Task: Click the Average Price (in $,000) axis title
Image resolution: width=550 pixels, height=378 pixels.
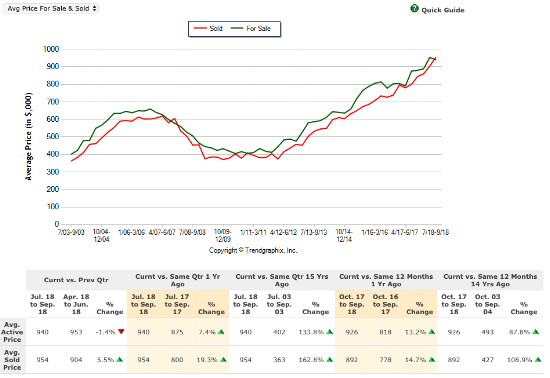Action: pyautogui.click(x=28, y=136)
